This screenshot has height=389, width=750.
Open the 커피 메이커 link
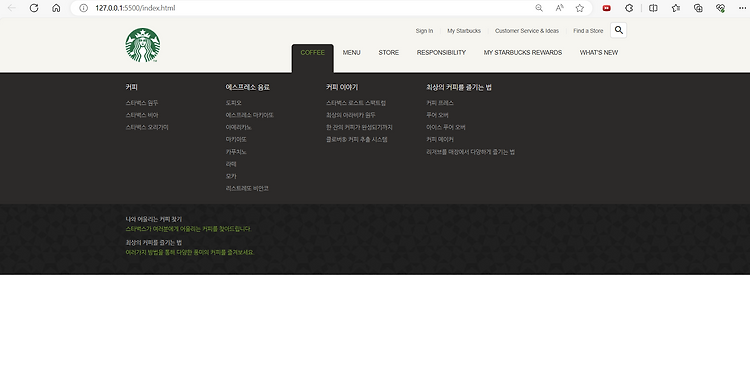pos(440,140)
